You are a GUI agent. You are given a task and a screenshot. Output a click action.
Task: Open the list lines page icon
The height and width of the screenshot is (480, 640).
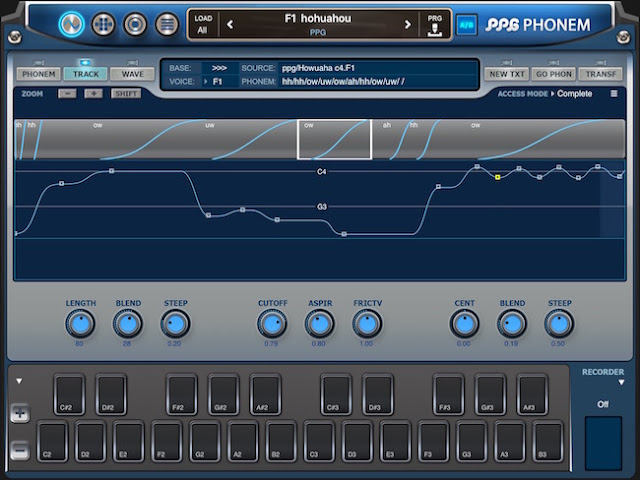click(167, 24)
